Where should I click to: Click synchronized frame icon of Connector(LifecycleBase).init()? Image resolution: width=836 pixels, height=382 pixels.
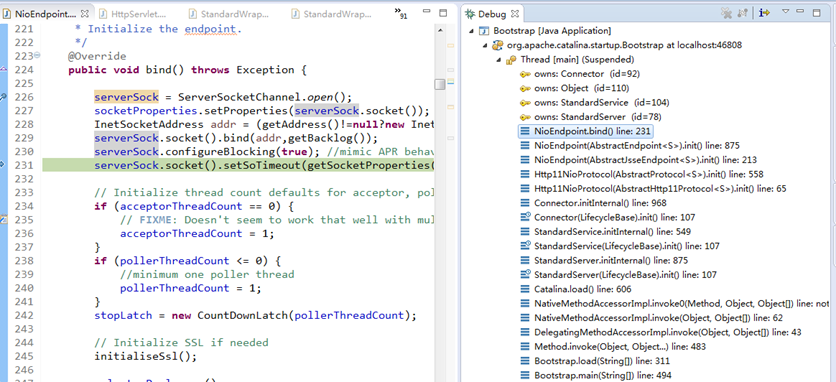(525, 217)
